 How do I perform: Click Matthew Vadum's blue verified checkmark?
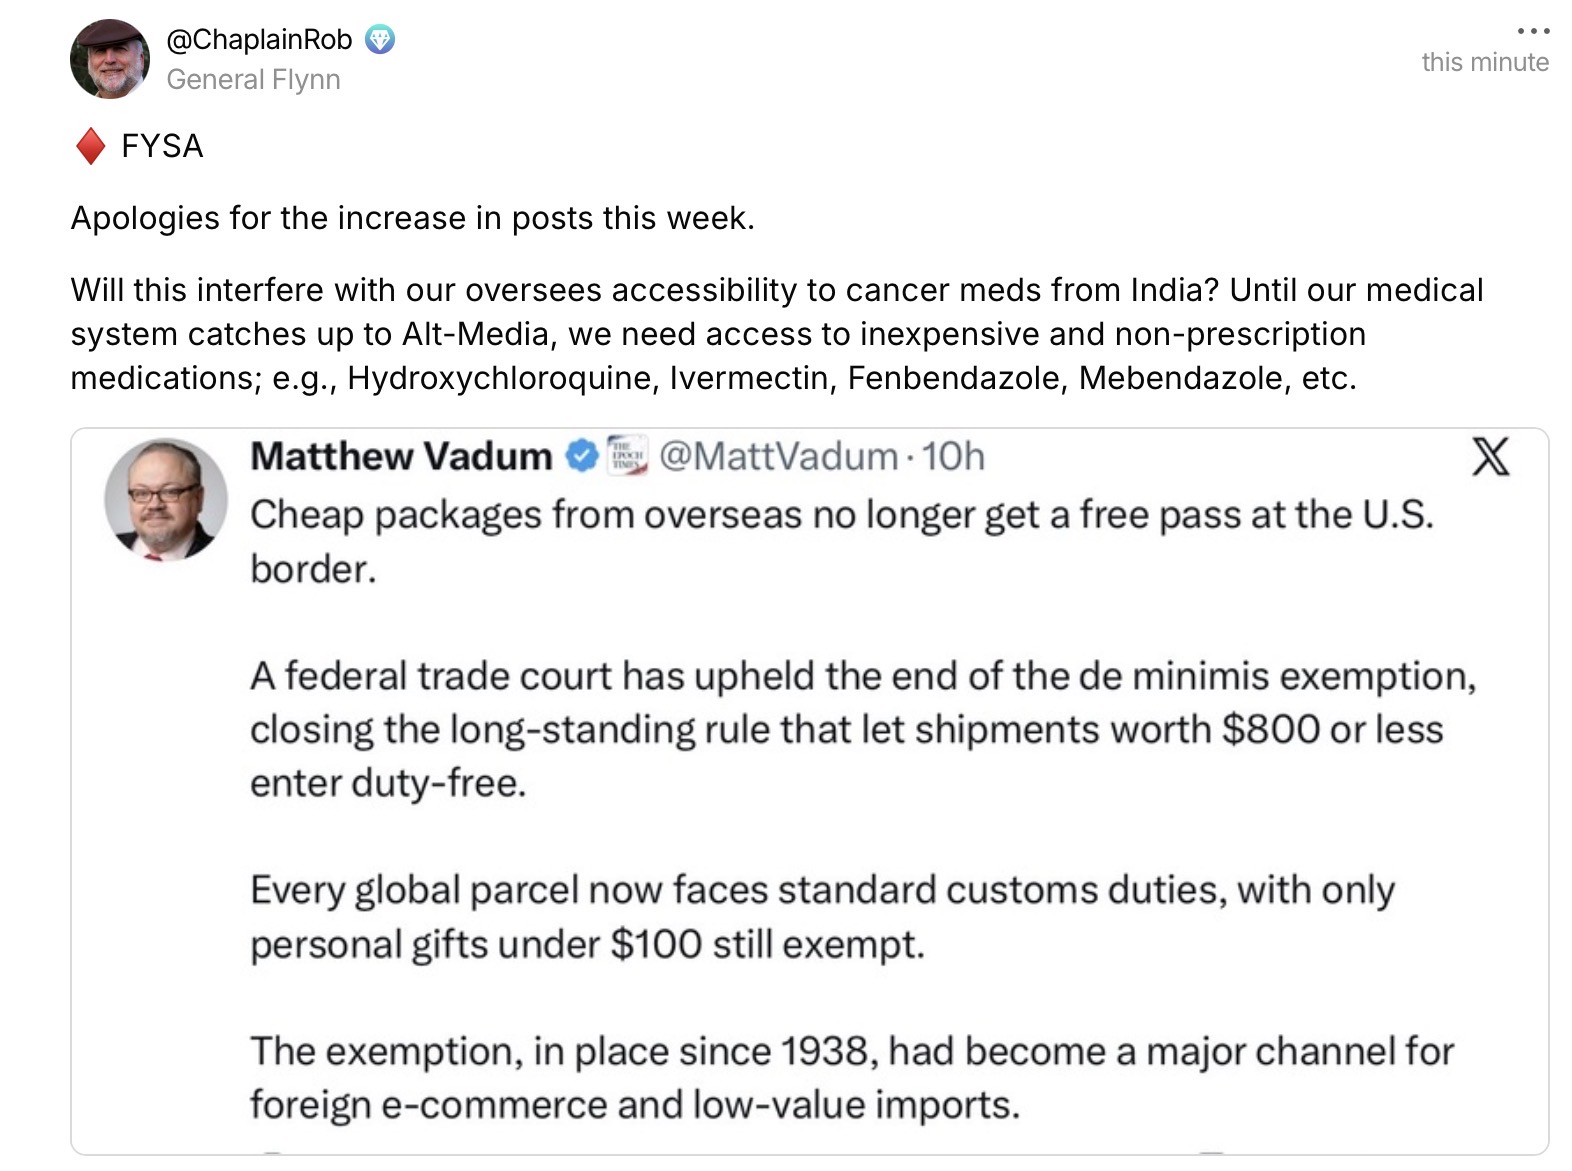pos(582,456)
